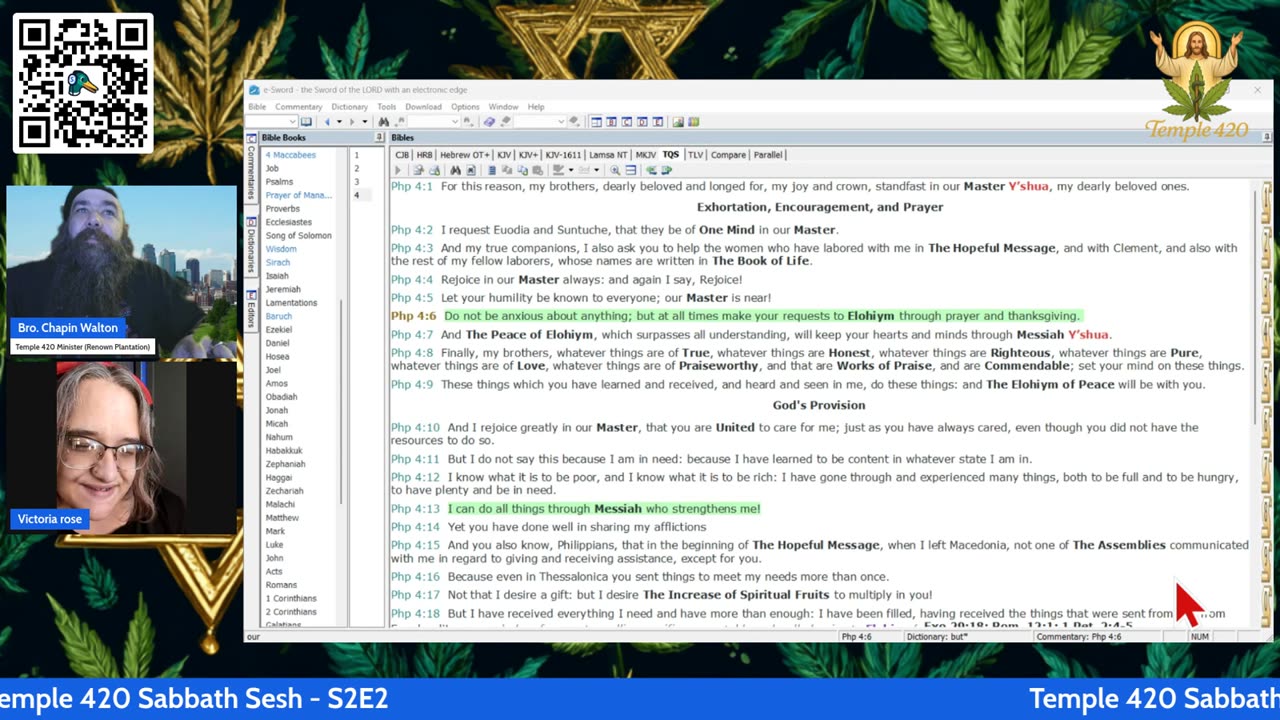Image resolution: width=1280 pixels, height=720 pixels.
Task: Click the open-book lookup icon in main toolbar
Action: (307, 122)
